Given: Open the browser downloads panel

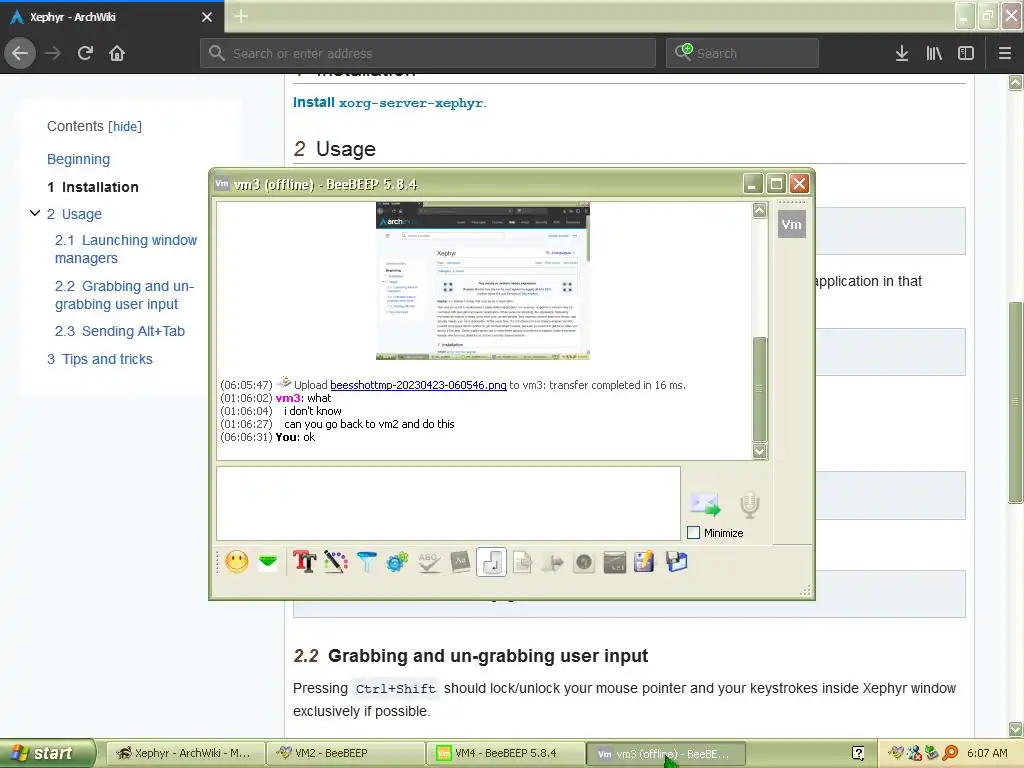Looking at the screenshot, I should [902, 53].
